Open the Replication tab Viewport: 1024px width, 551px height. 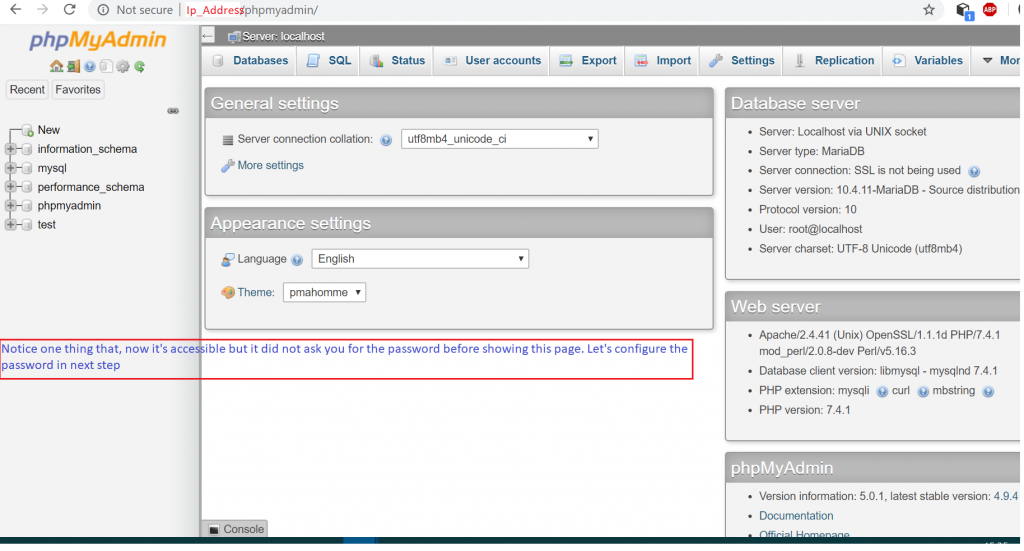833,61
